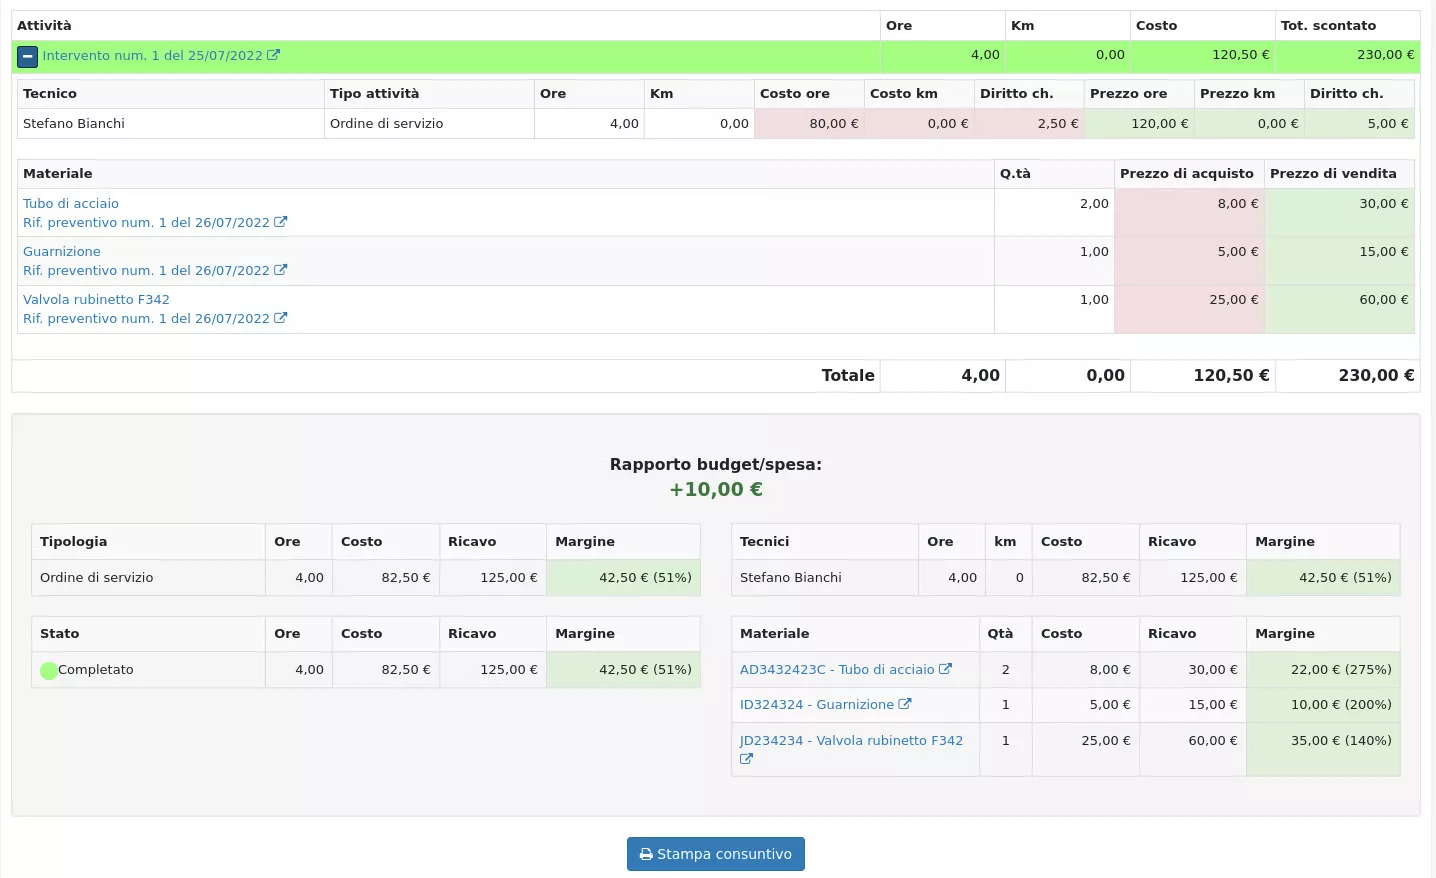The height and width of the screenshot is (878, 1436).
Task: Click external icon below JD234234 Valvola rubinetto
Action: point(746,759)
